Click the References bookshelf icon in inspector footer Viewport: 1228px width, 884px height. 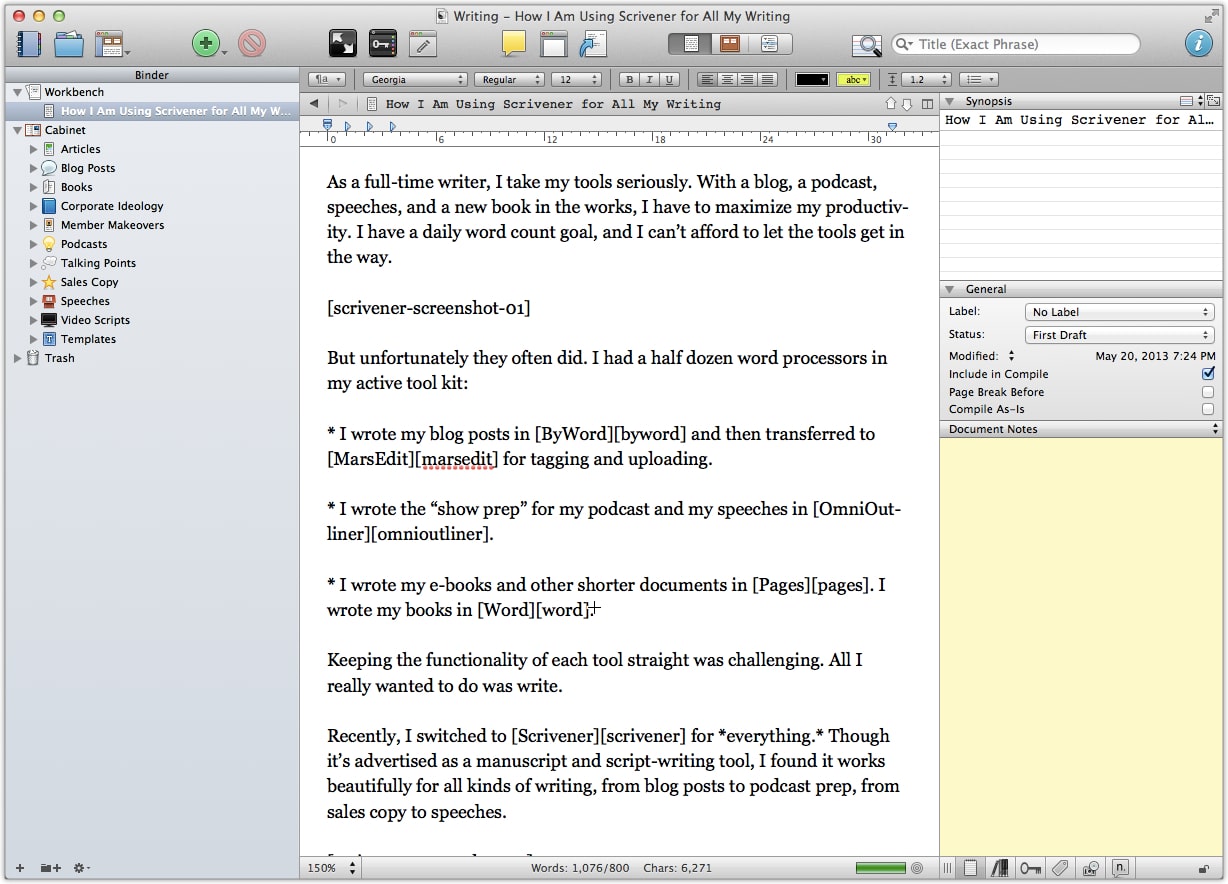(x=999, y=868)
